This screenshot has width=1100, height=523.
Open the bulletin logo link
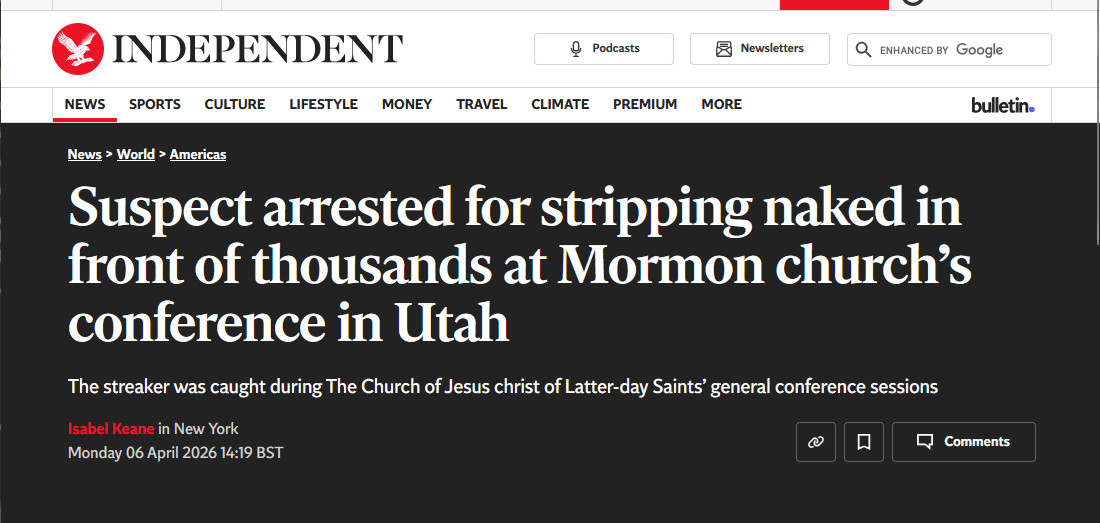[1002, 105]
